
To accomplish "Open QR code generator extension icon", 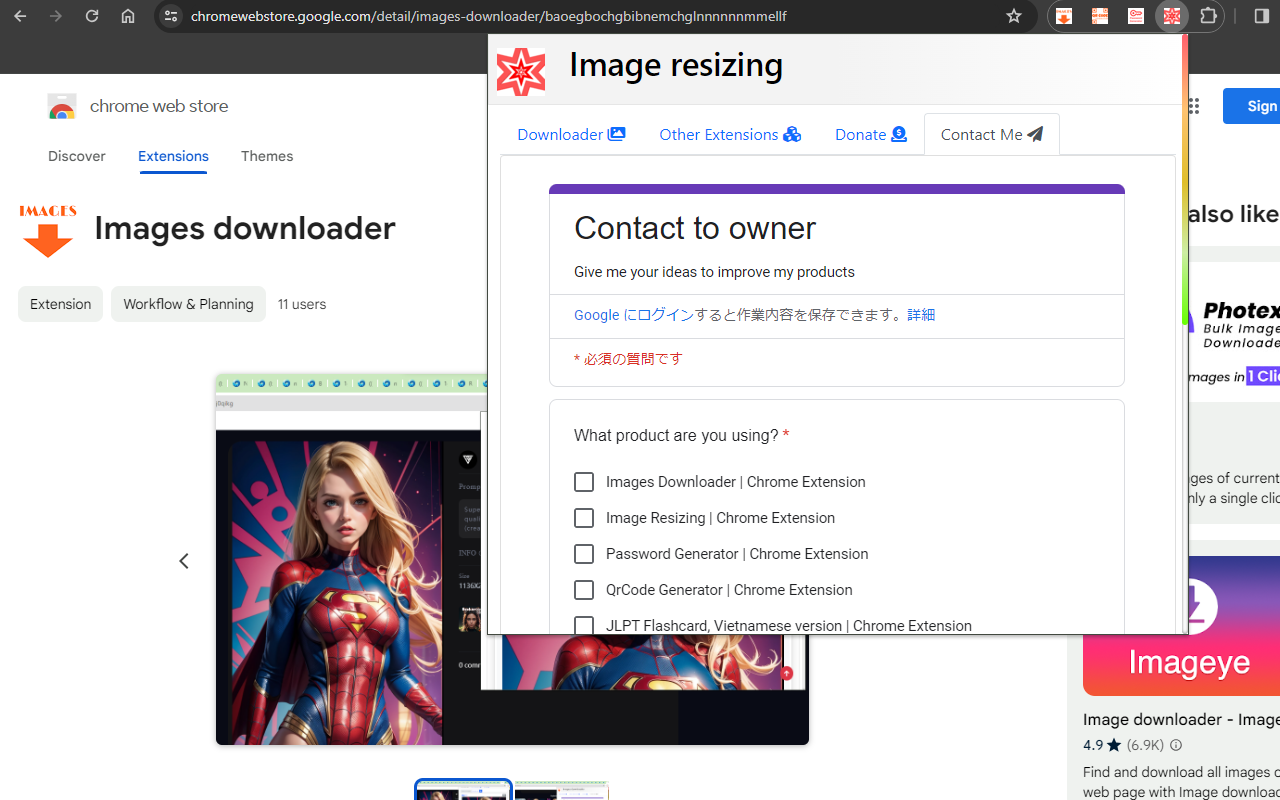I will [1100, 16].
